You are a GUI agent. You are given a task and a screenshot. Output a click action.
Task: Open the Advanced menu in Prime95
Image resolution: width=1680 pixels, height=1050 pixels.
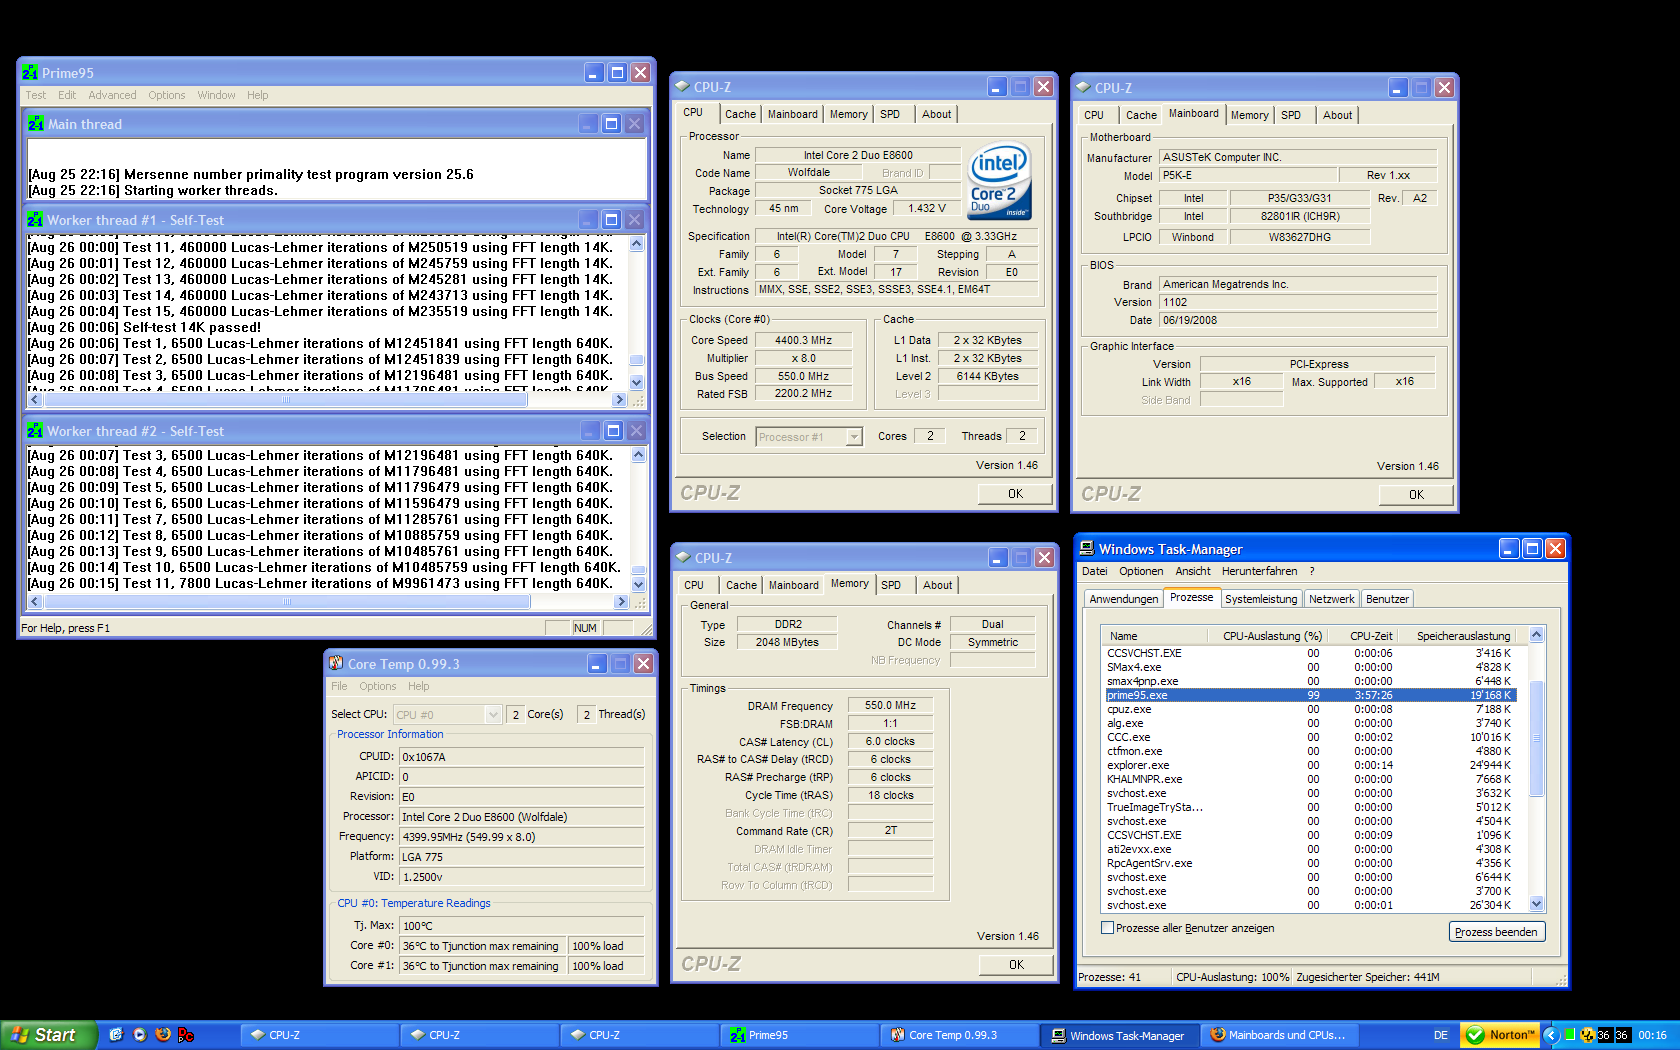tap(112, 95)
